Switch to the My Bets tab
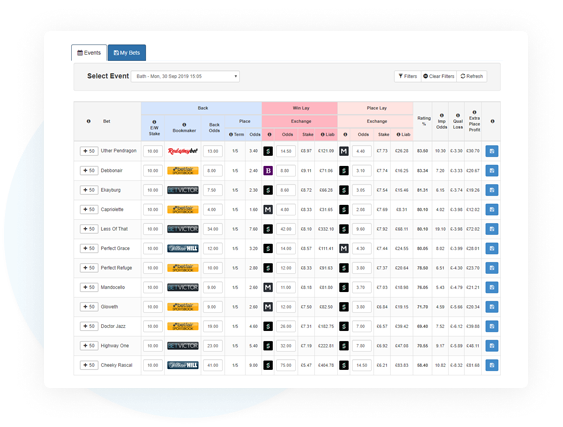The width and height of the screenshot is (563, 427). tap(127, 53)
